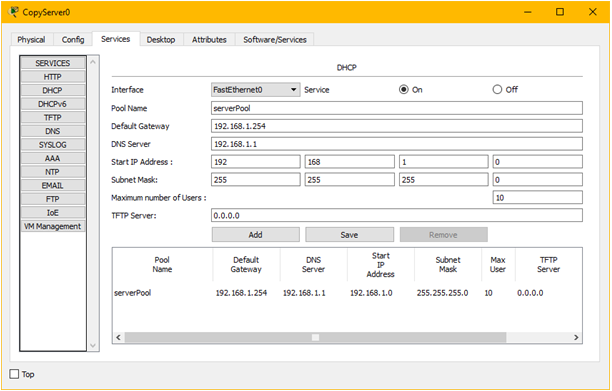The image size is (612, 391).
Task: Edit last octet of Subnet Mask
Action: [537, 180]
